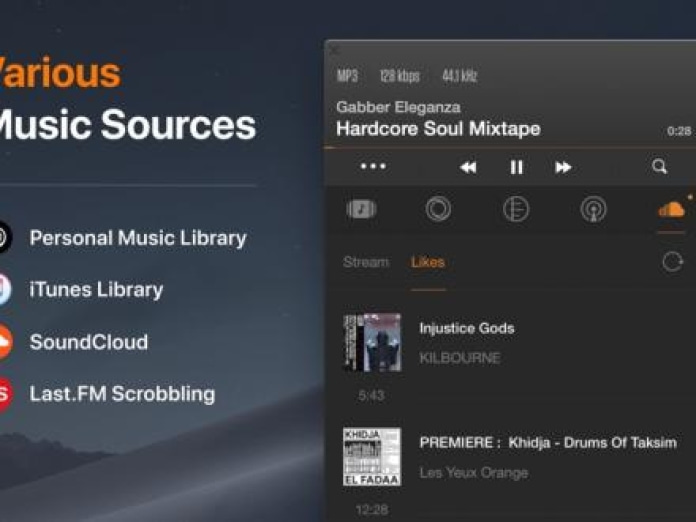Click the Music Sources heading

click(126, 125)
